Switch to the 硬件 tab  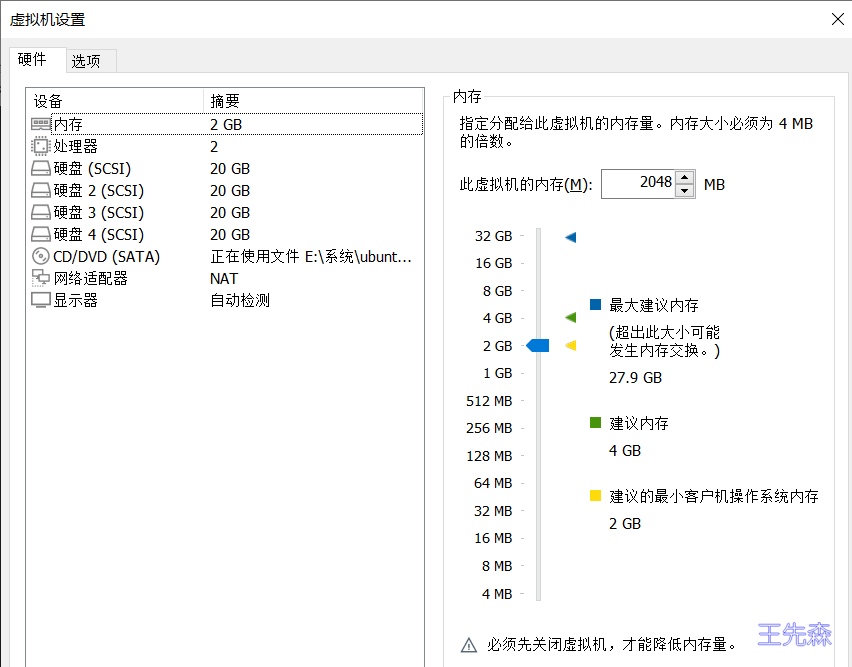(x=33, y=60)
